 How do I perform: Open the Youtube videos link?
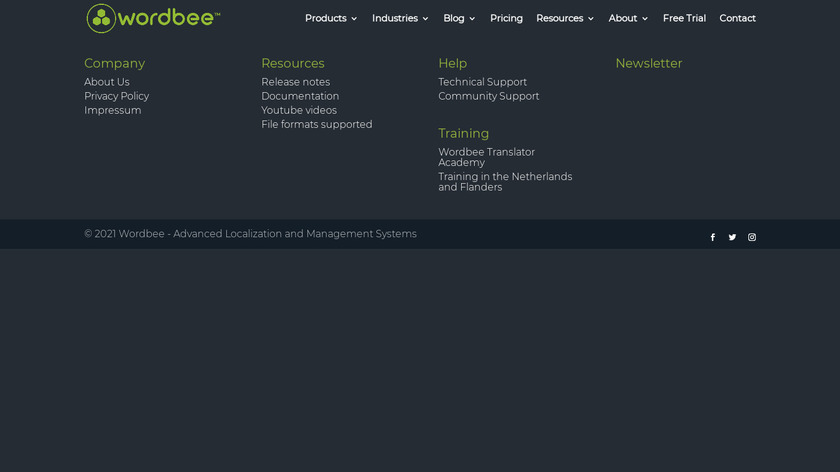coord(299,110)
